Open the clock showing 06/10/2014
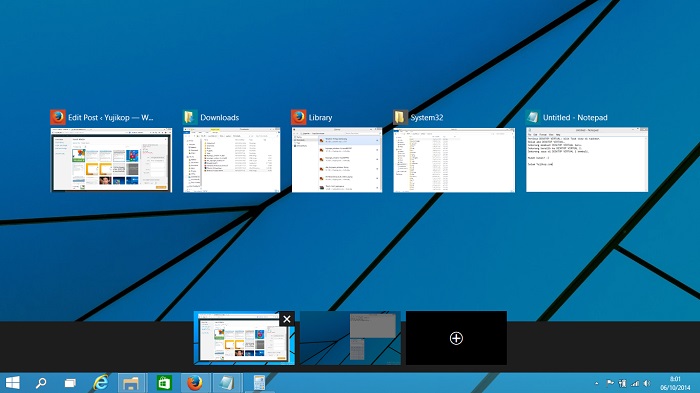This screenshot has height=393, width=700. point(675,383)
